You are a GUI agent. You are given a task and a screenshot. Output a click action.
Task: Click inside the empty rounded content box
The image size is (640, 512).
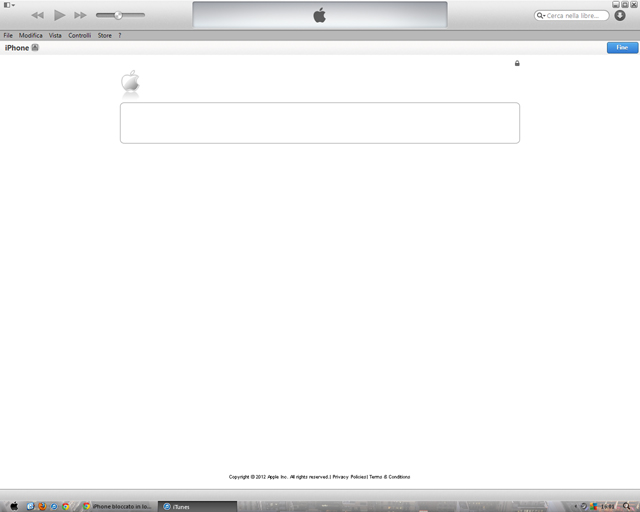[320, 123]
